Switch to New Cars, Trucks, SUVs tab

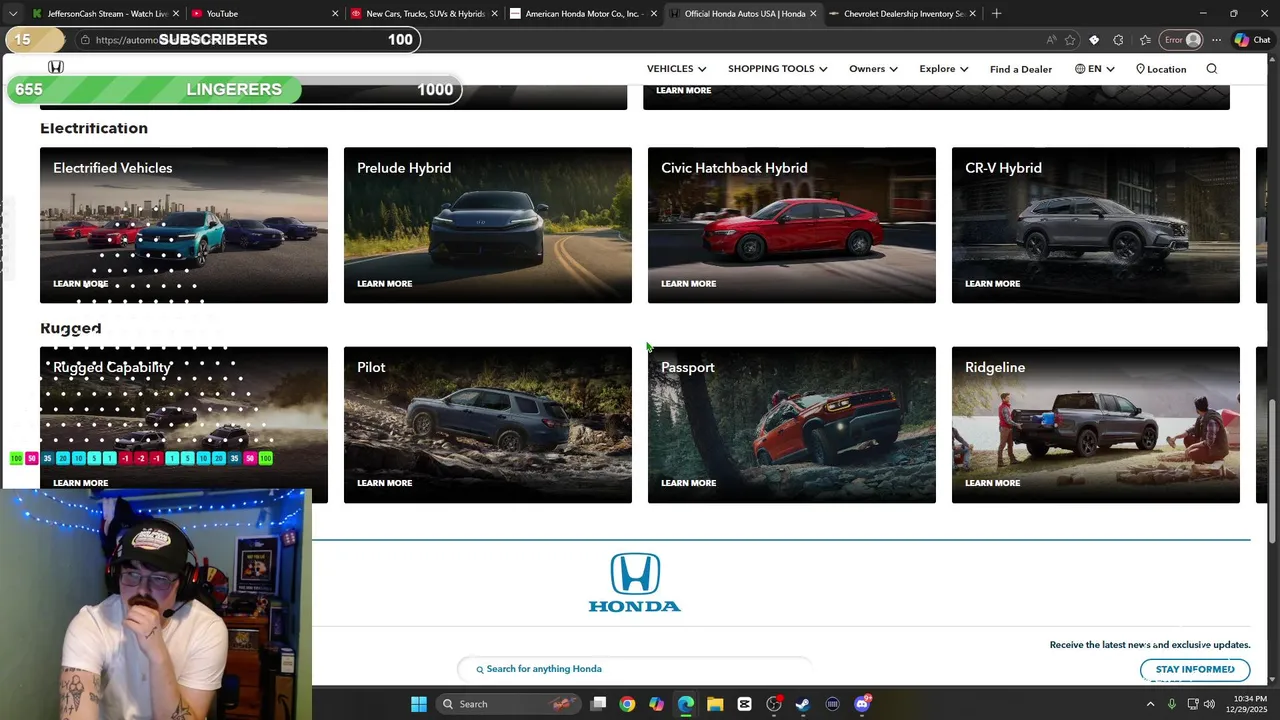coord(423,14)
